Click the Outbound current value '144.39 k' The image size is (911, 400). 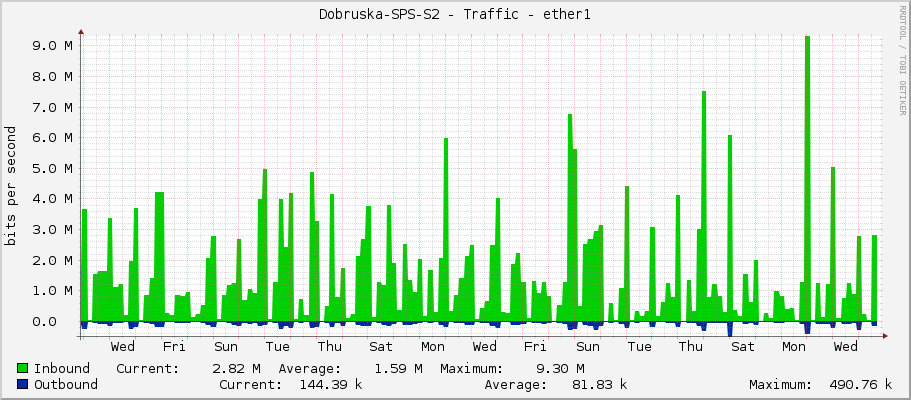pos(330,384)
